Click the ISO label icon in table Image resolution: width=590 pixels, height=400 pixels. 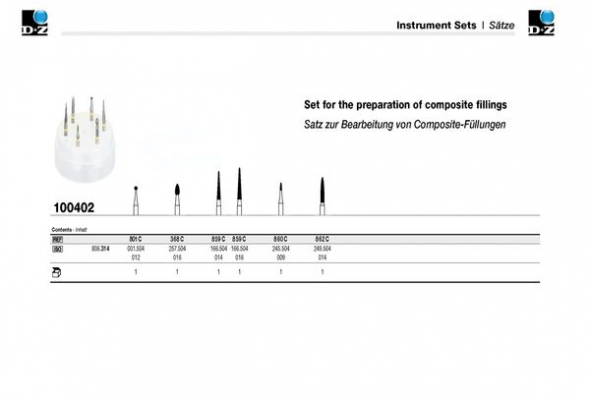57,249
